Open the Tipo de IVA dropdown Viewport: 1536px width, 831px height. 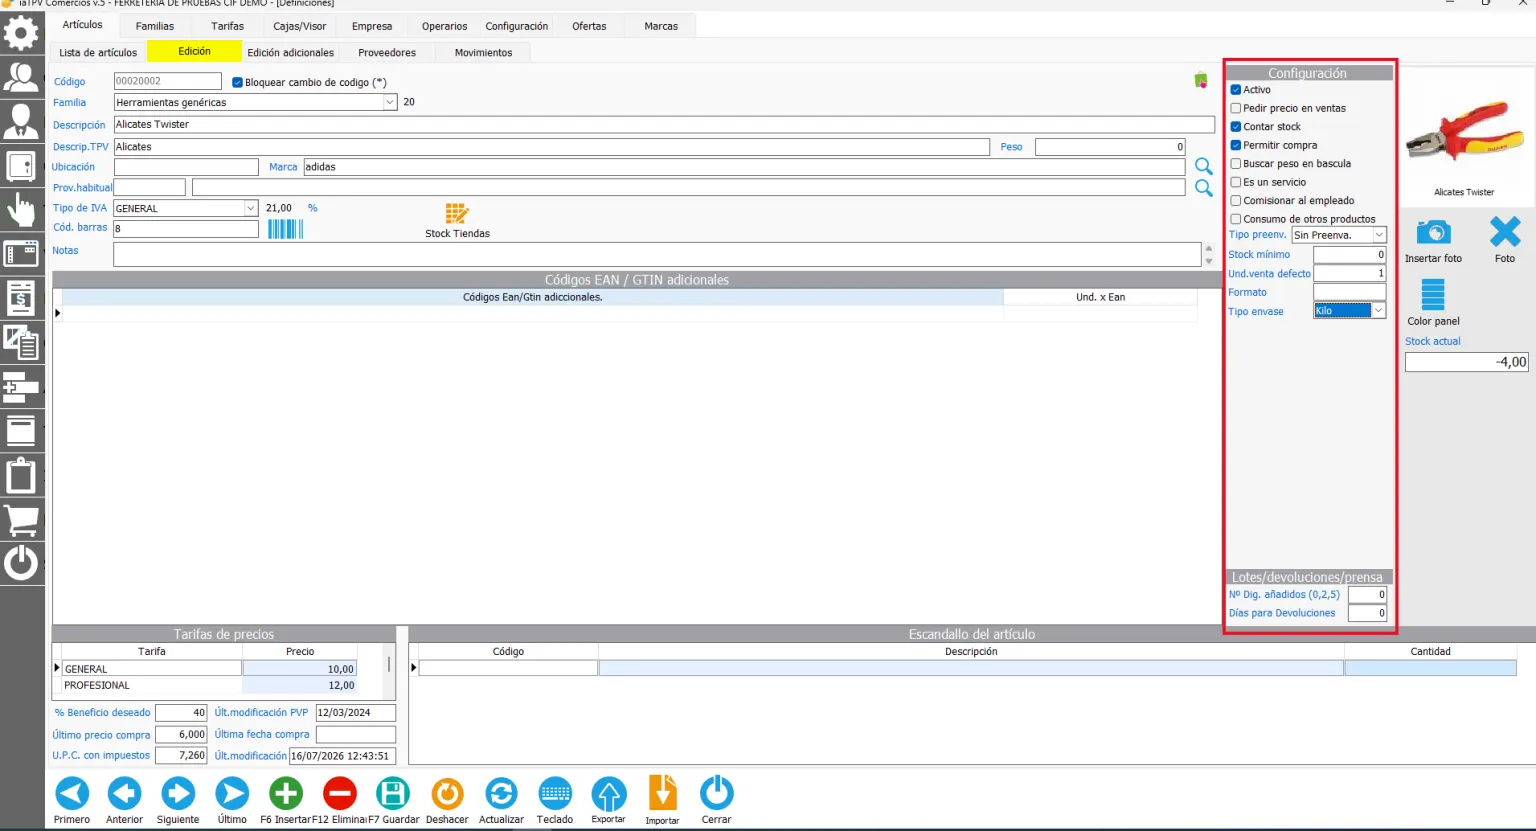[x=251, y=208]
